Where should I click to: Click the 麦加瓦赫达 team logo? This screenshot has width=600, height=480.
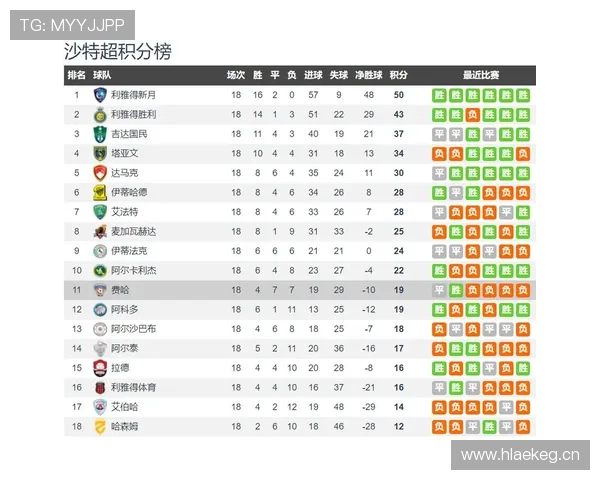pos(99,231)
